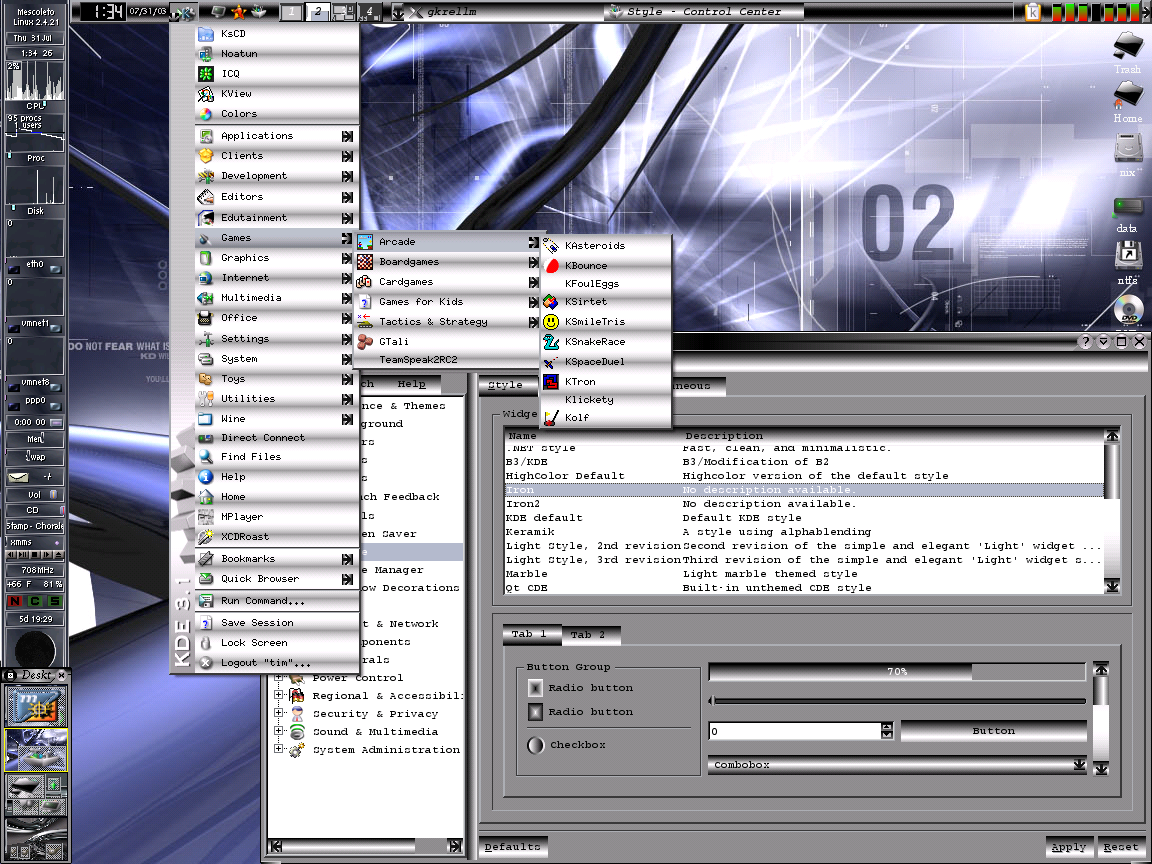Open Help from K menu
This screenshot has width=1152, height=864.
tap(277, 476)
